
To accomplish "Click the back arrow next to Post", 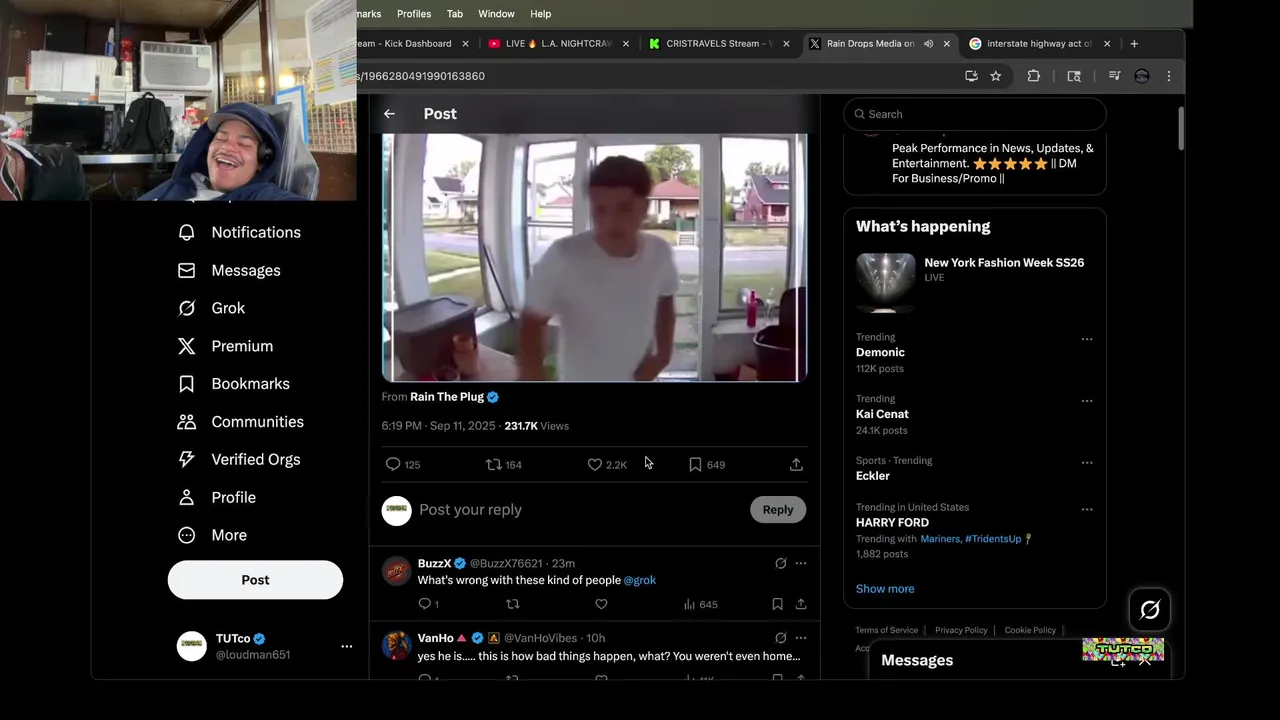I will [x=389, y=114].
